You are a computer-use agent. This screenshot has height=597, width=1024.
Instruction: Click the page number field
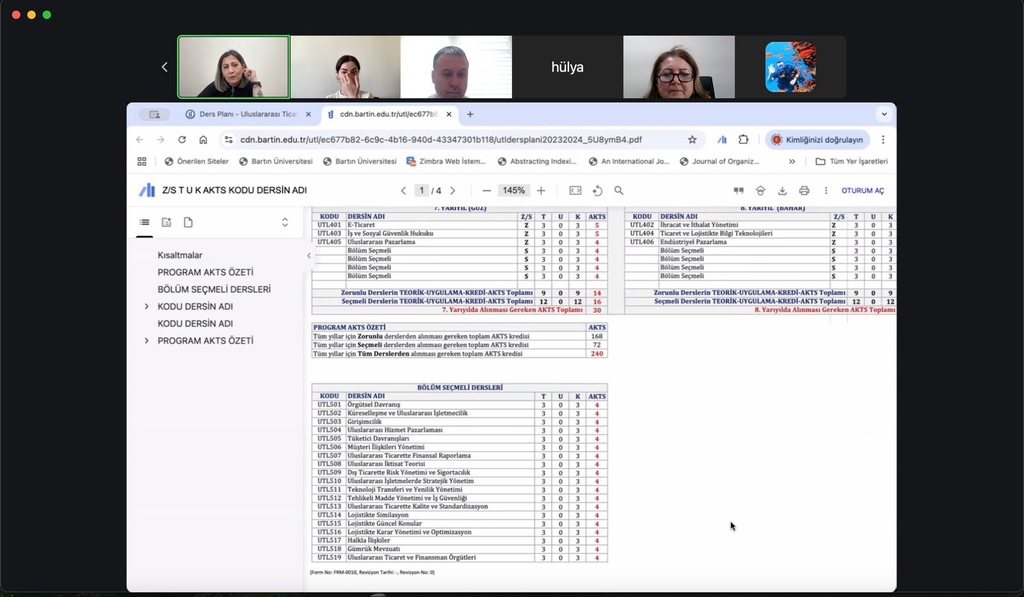tap(422, 191)
